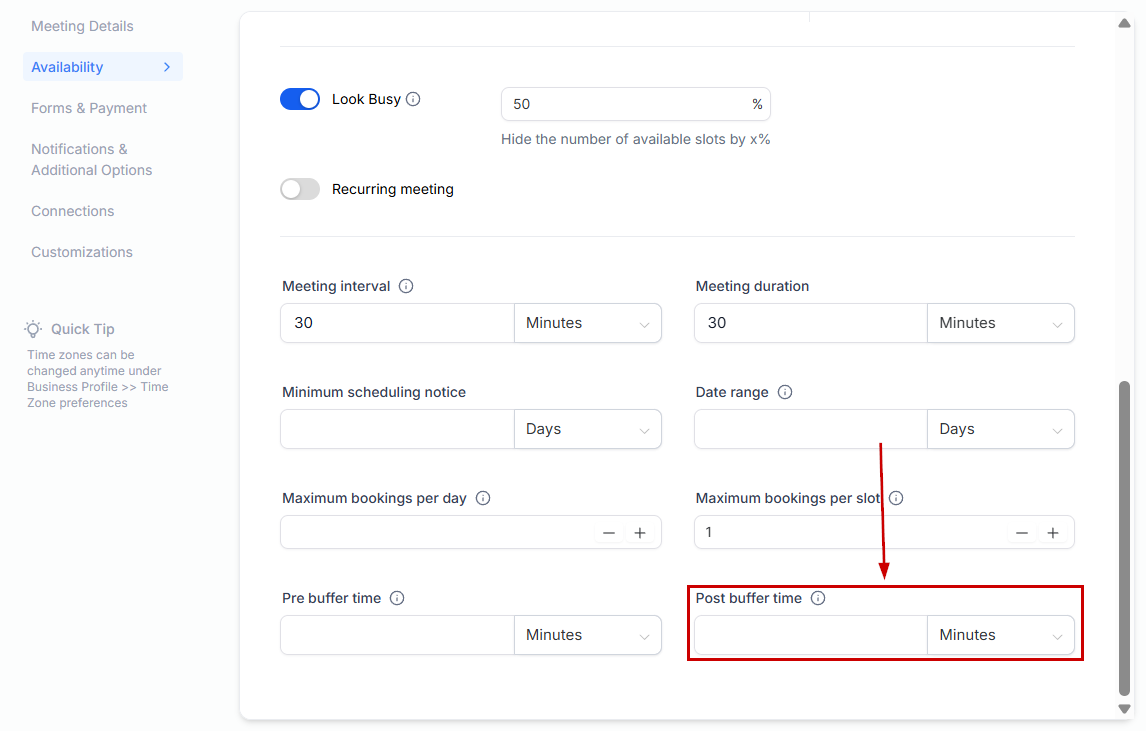The width and height of the screenshot is (1146, 731).
Task: Click info icon for Maximum bookings per slot
Action: tap(896, 498)
